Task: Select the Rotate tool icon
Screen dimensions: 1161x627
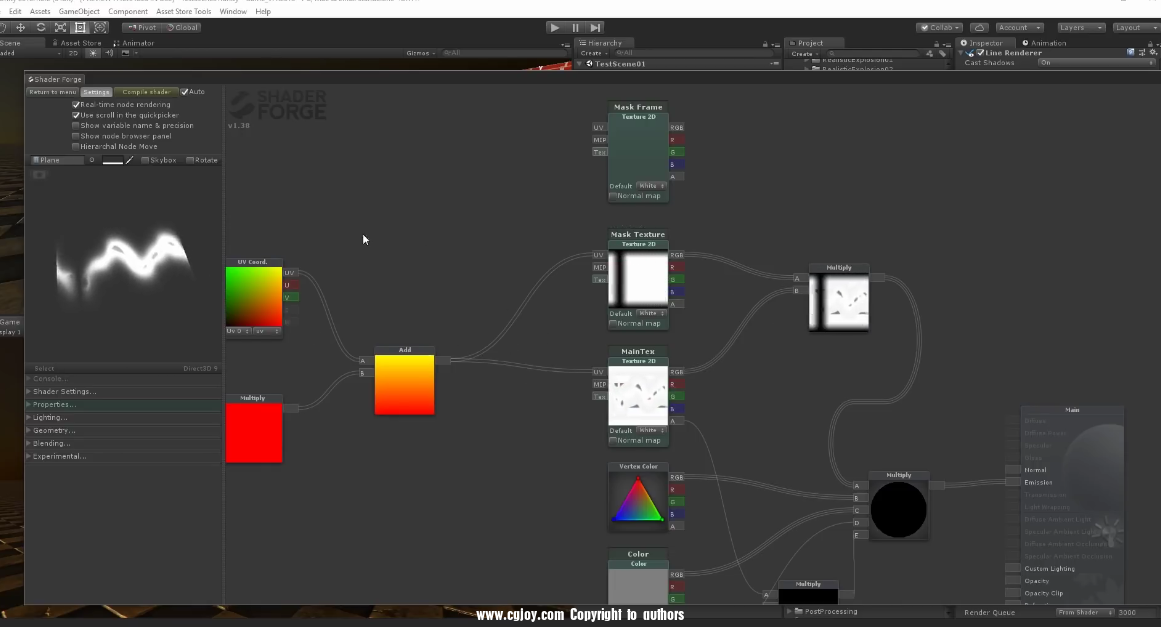Action: [x=40, y=28]
